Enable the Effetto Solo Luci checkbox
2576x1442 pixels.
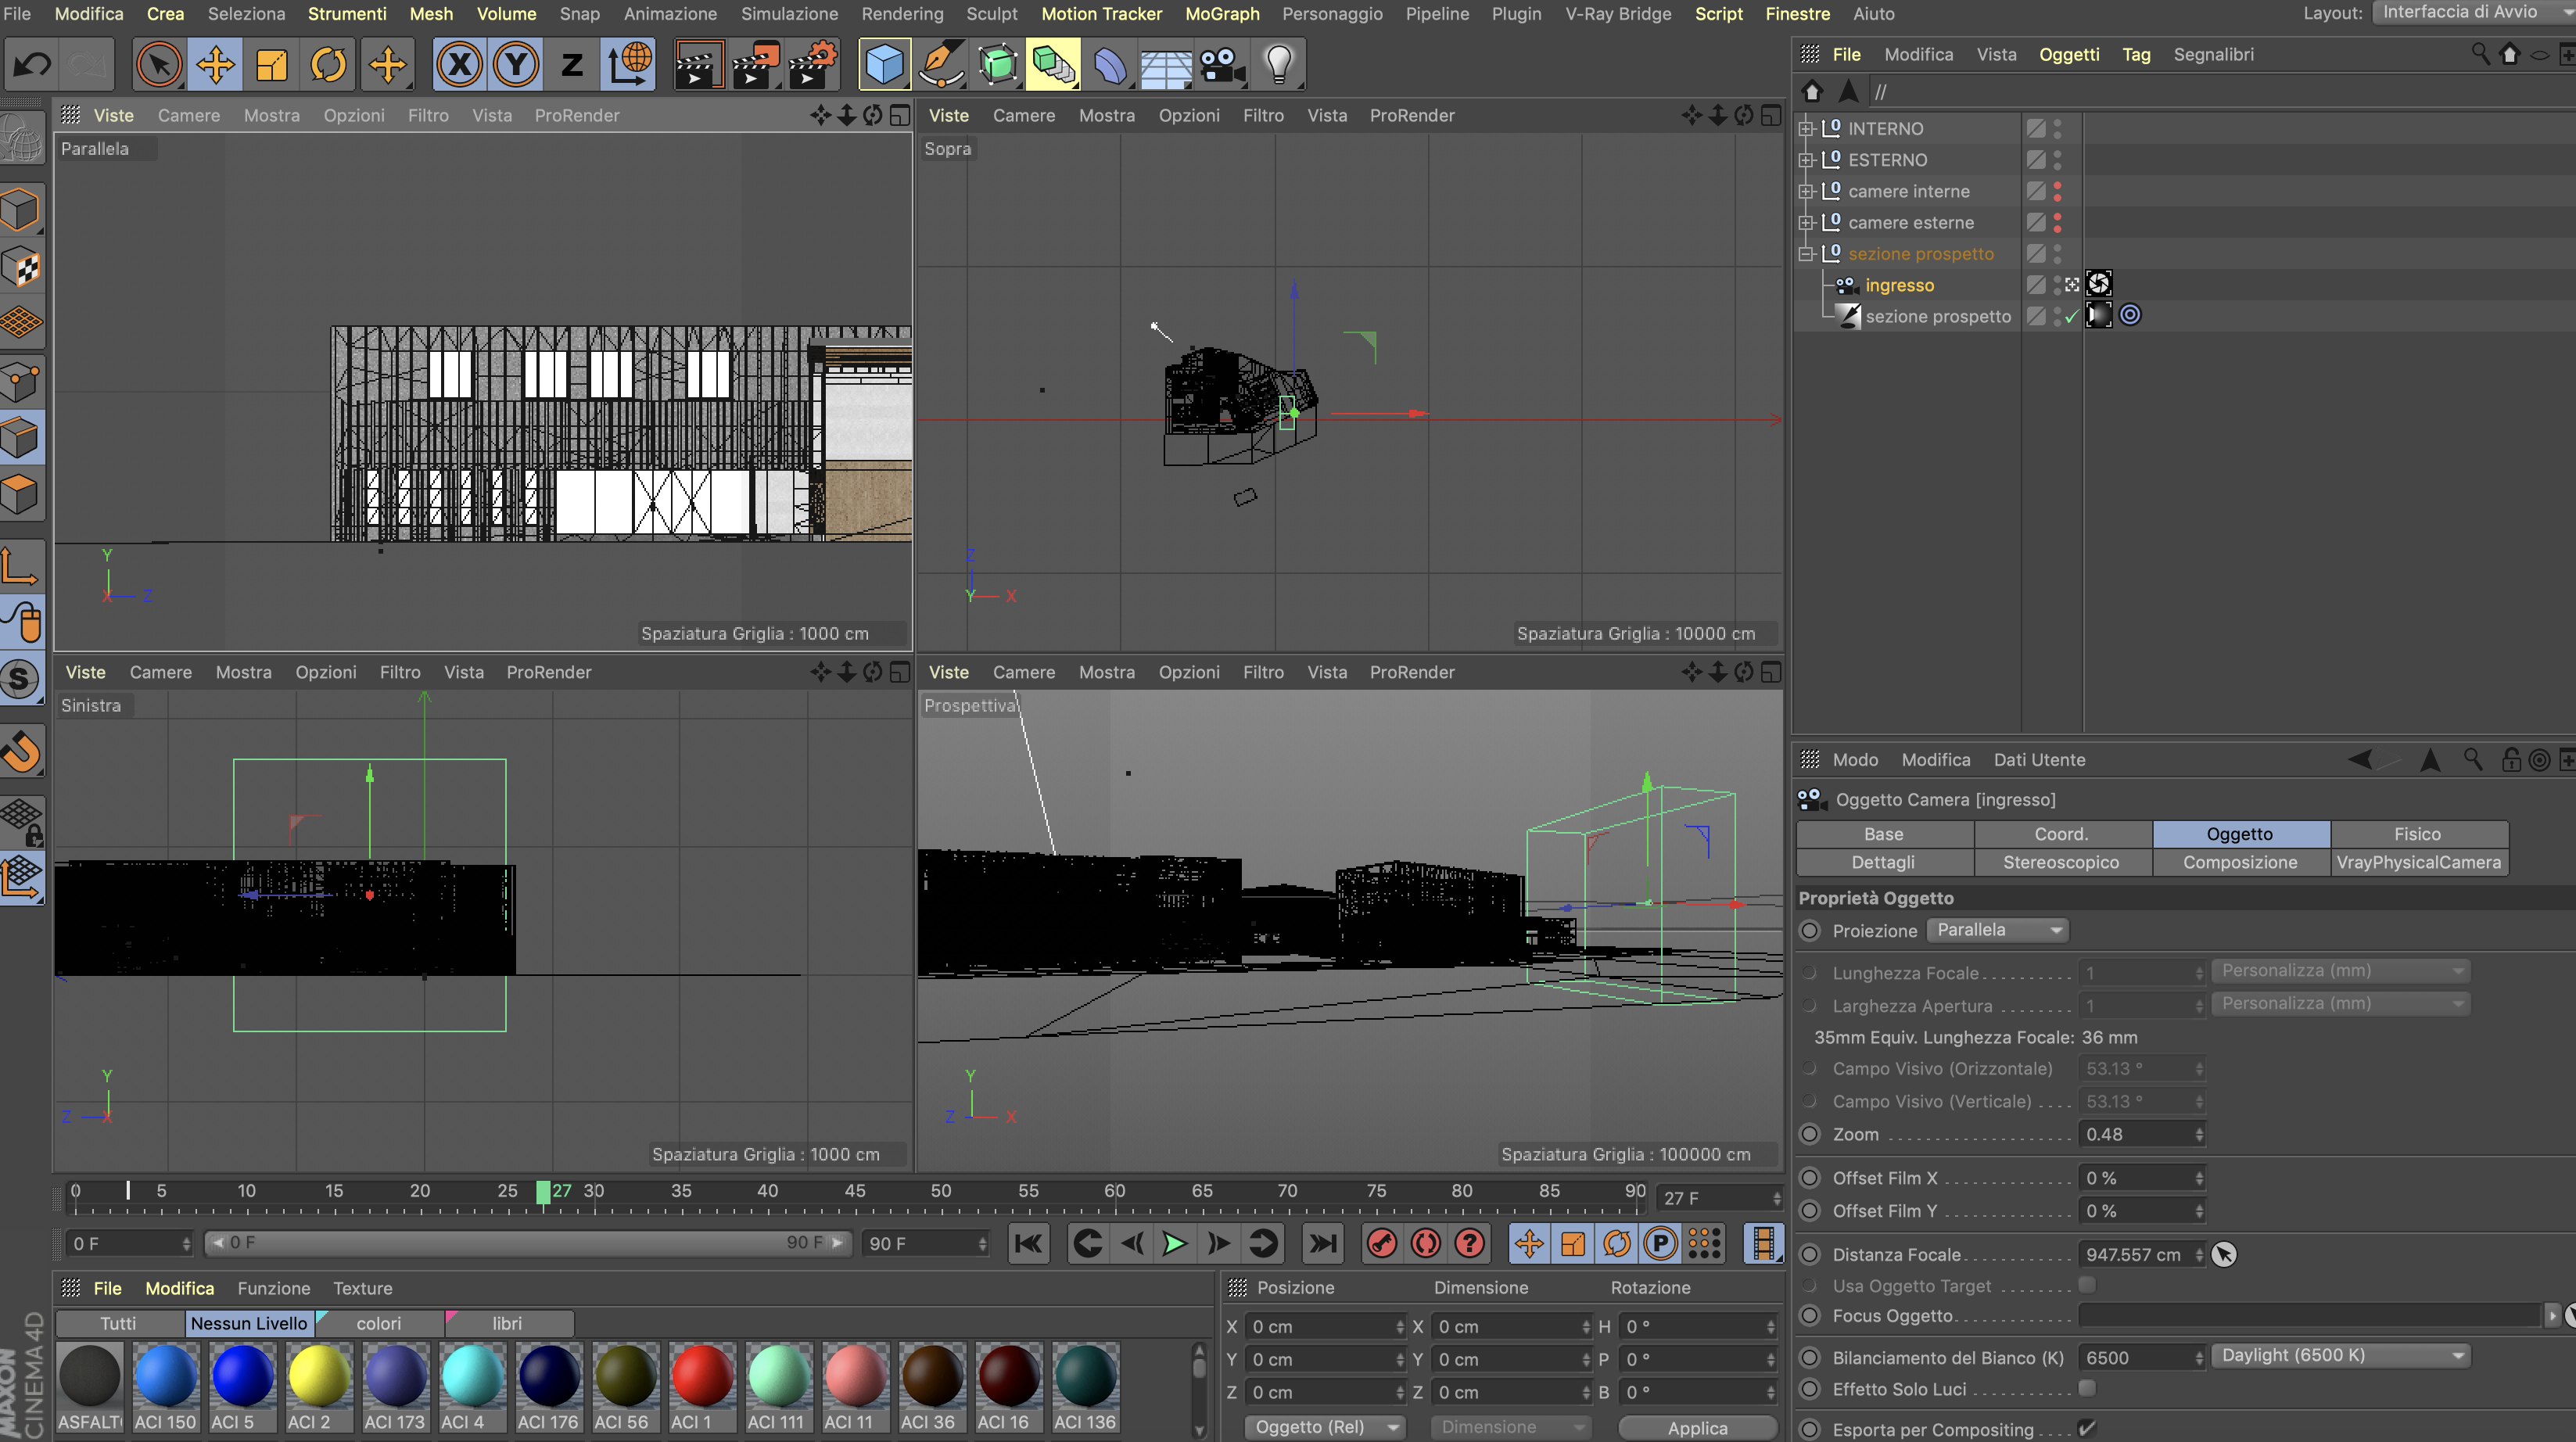tap(2086, 1388)
